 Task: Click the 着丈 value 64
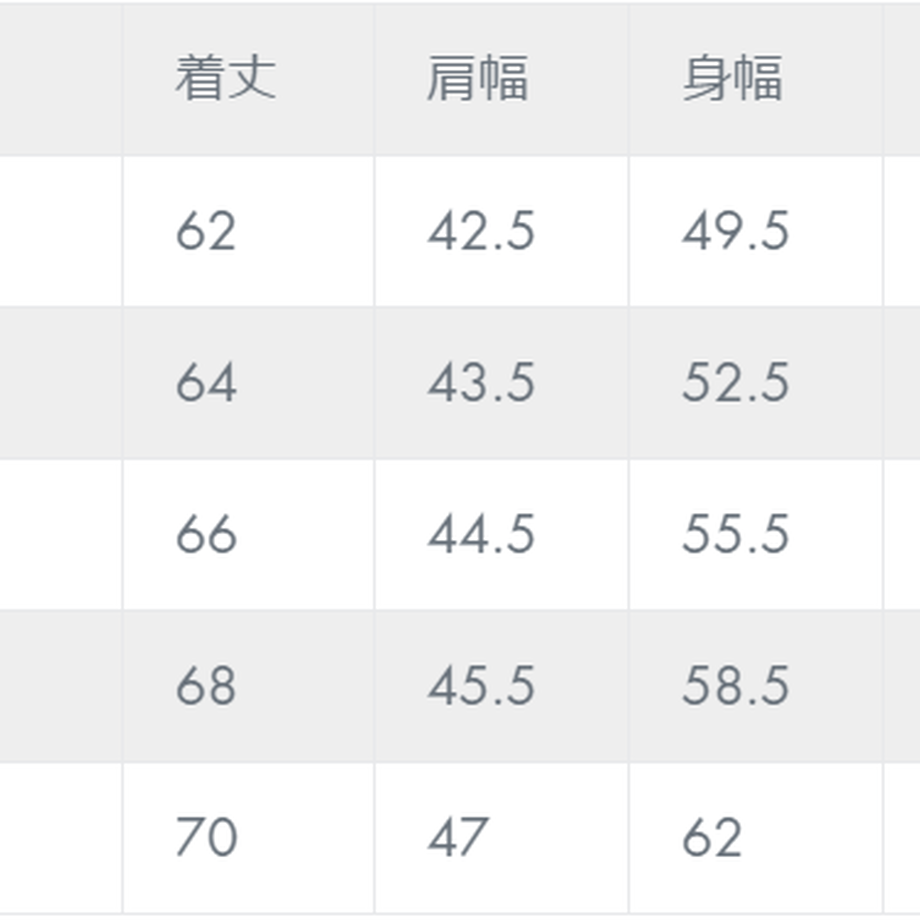coord(207,382)
